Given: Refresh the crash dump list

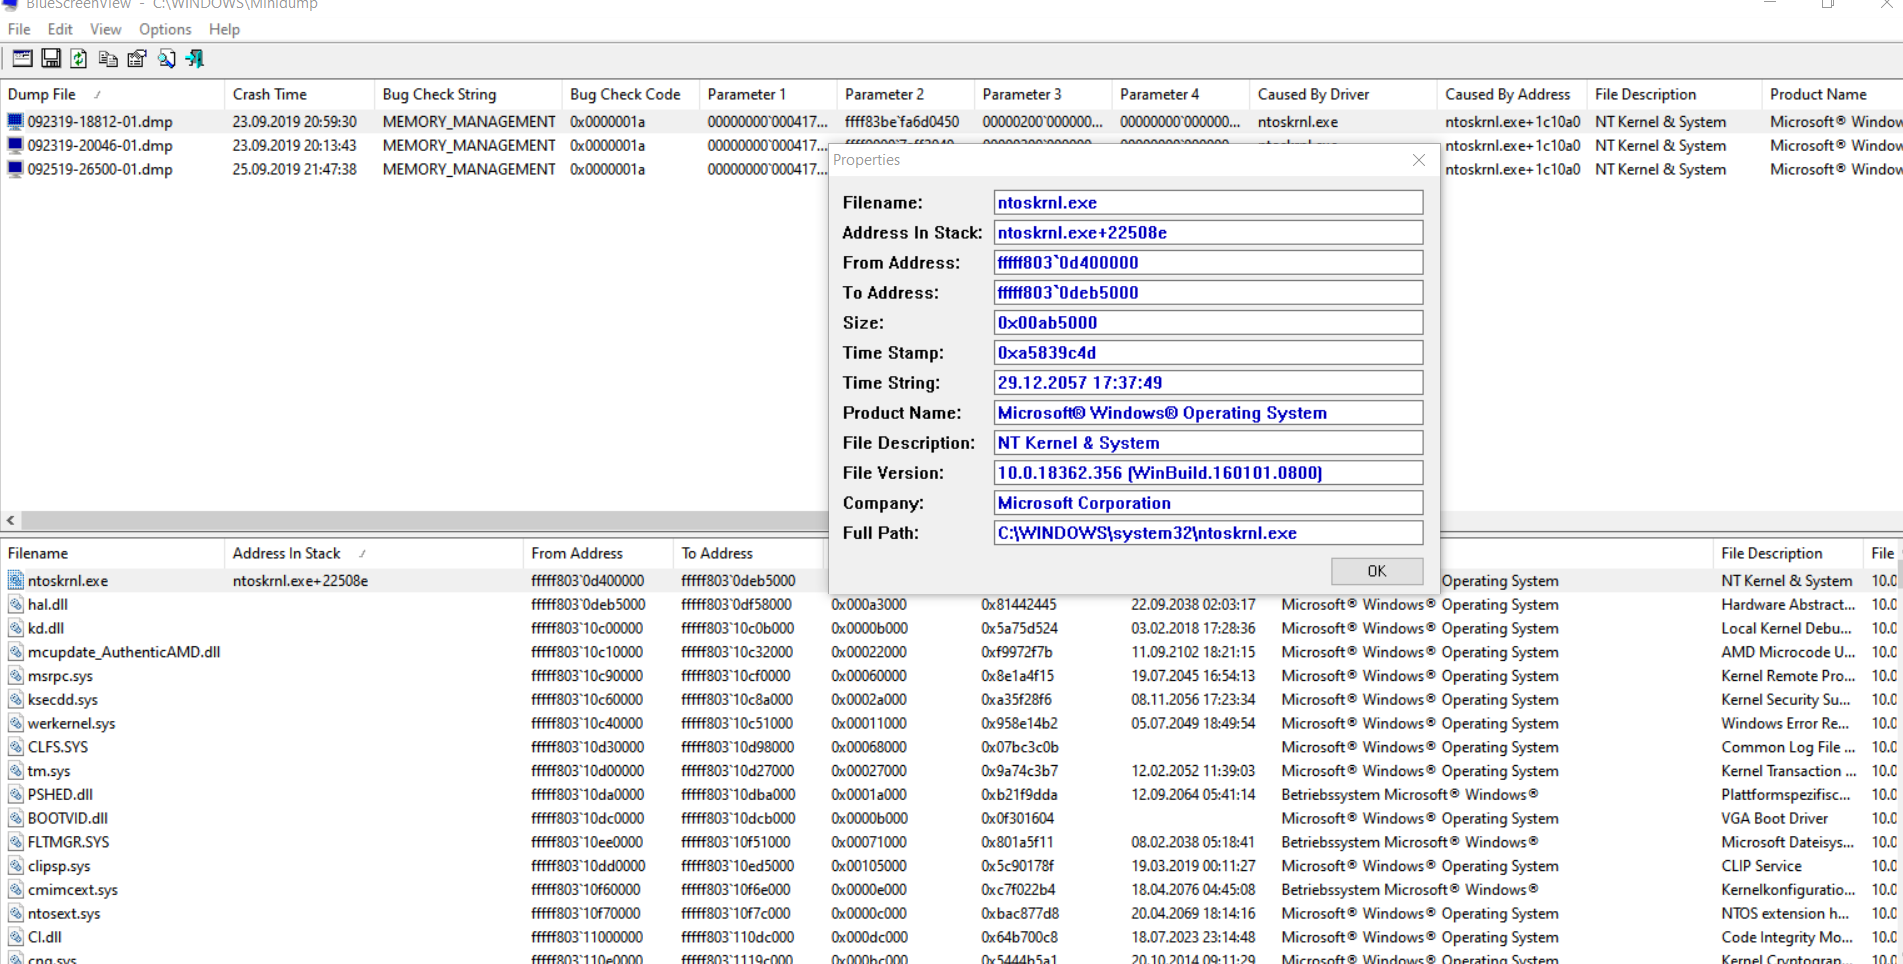Looking at the screenshot, I should tap(79, 59).
